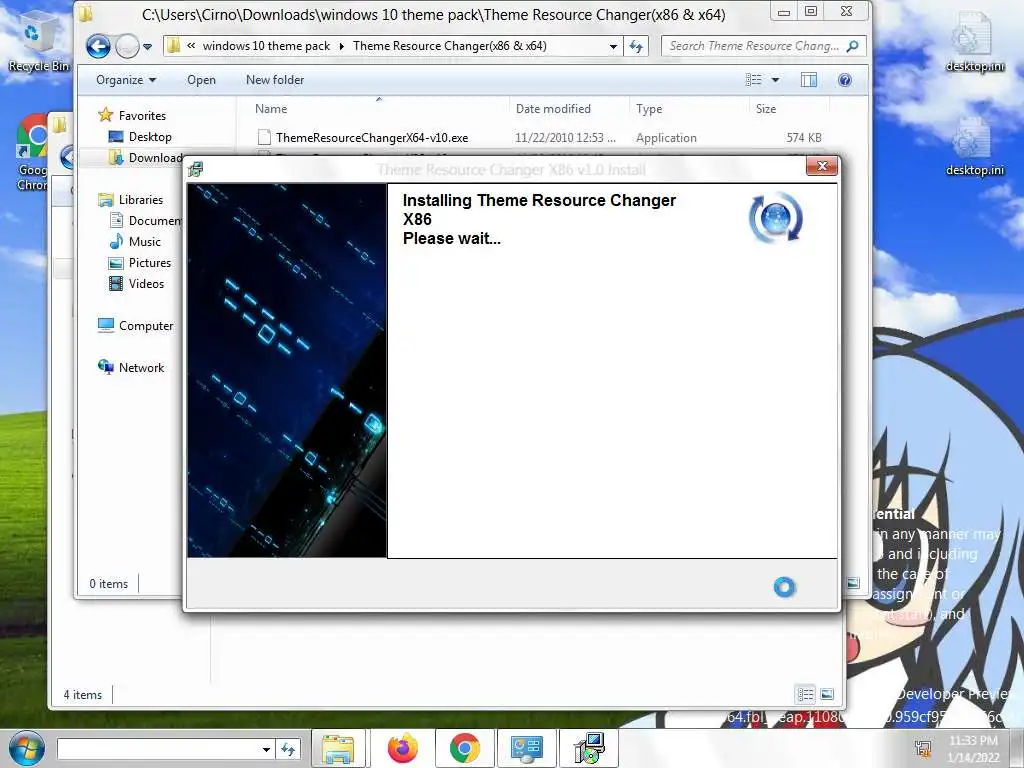The width and height of the screenshot is (1024, 768).
Task: Switch to installer taskbar icon
Action: [589, 748]
